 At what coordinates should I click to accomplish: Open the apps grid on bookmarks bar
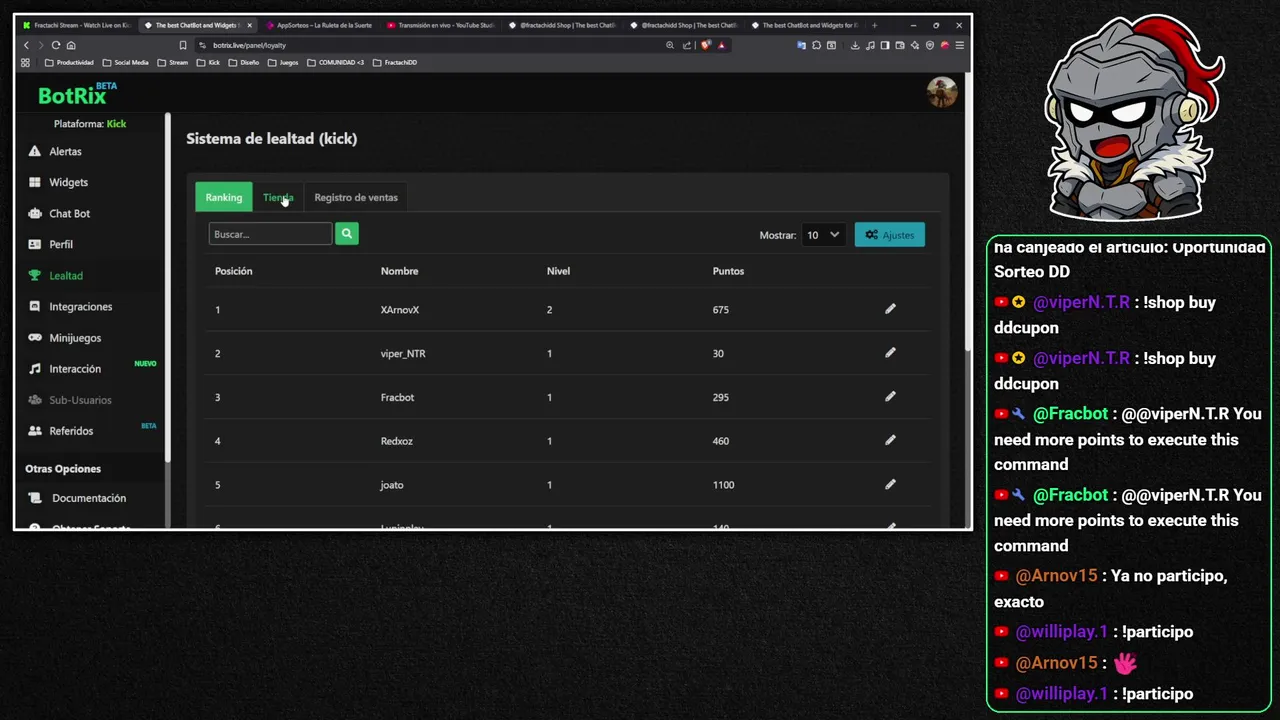26,62
